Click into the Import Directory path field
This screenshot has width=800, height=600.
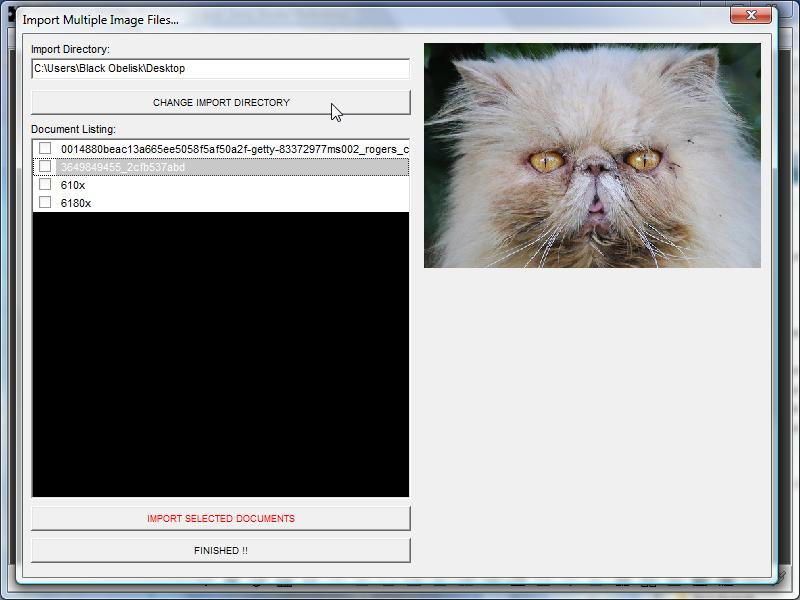click(221, 69)
